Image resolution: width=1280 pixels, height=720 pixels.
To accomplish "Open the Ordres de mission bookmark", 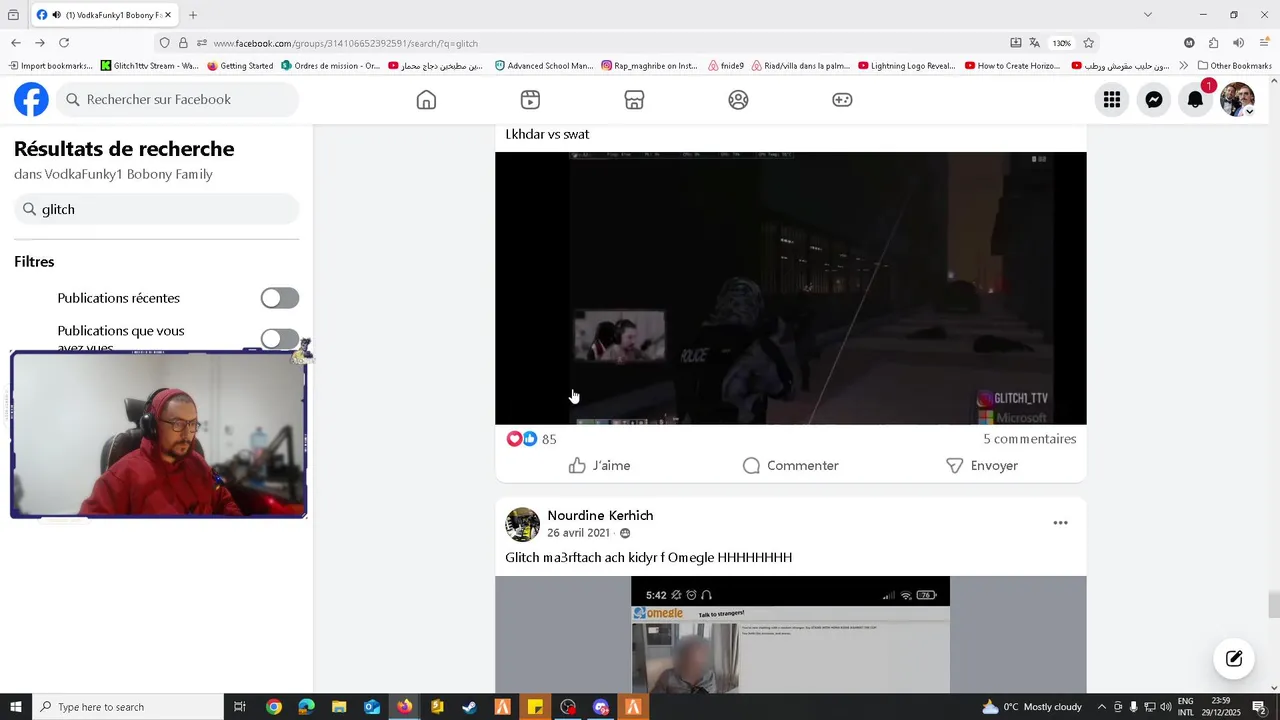I will tap(331, 66).
